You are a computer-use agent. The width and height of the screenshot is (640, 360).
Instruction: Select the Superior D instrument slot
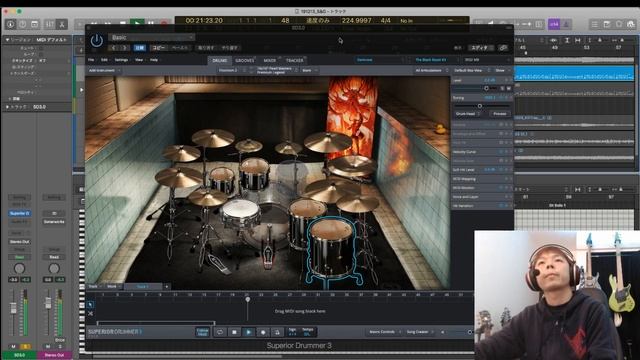point(19,213)
